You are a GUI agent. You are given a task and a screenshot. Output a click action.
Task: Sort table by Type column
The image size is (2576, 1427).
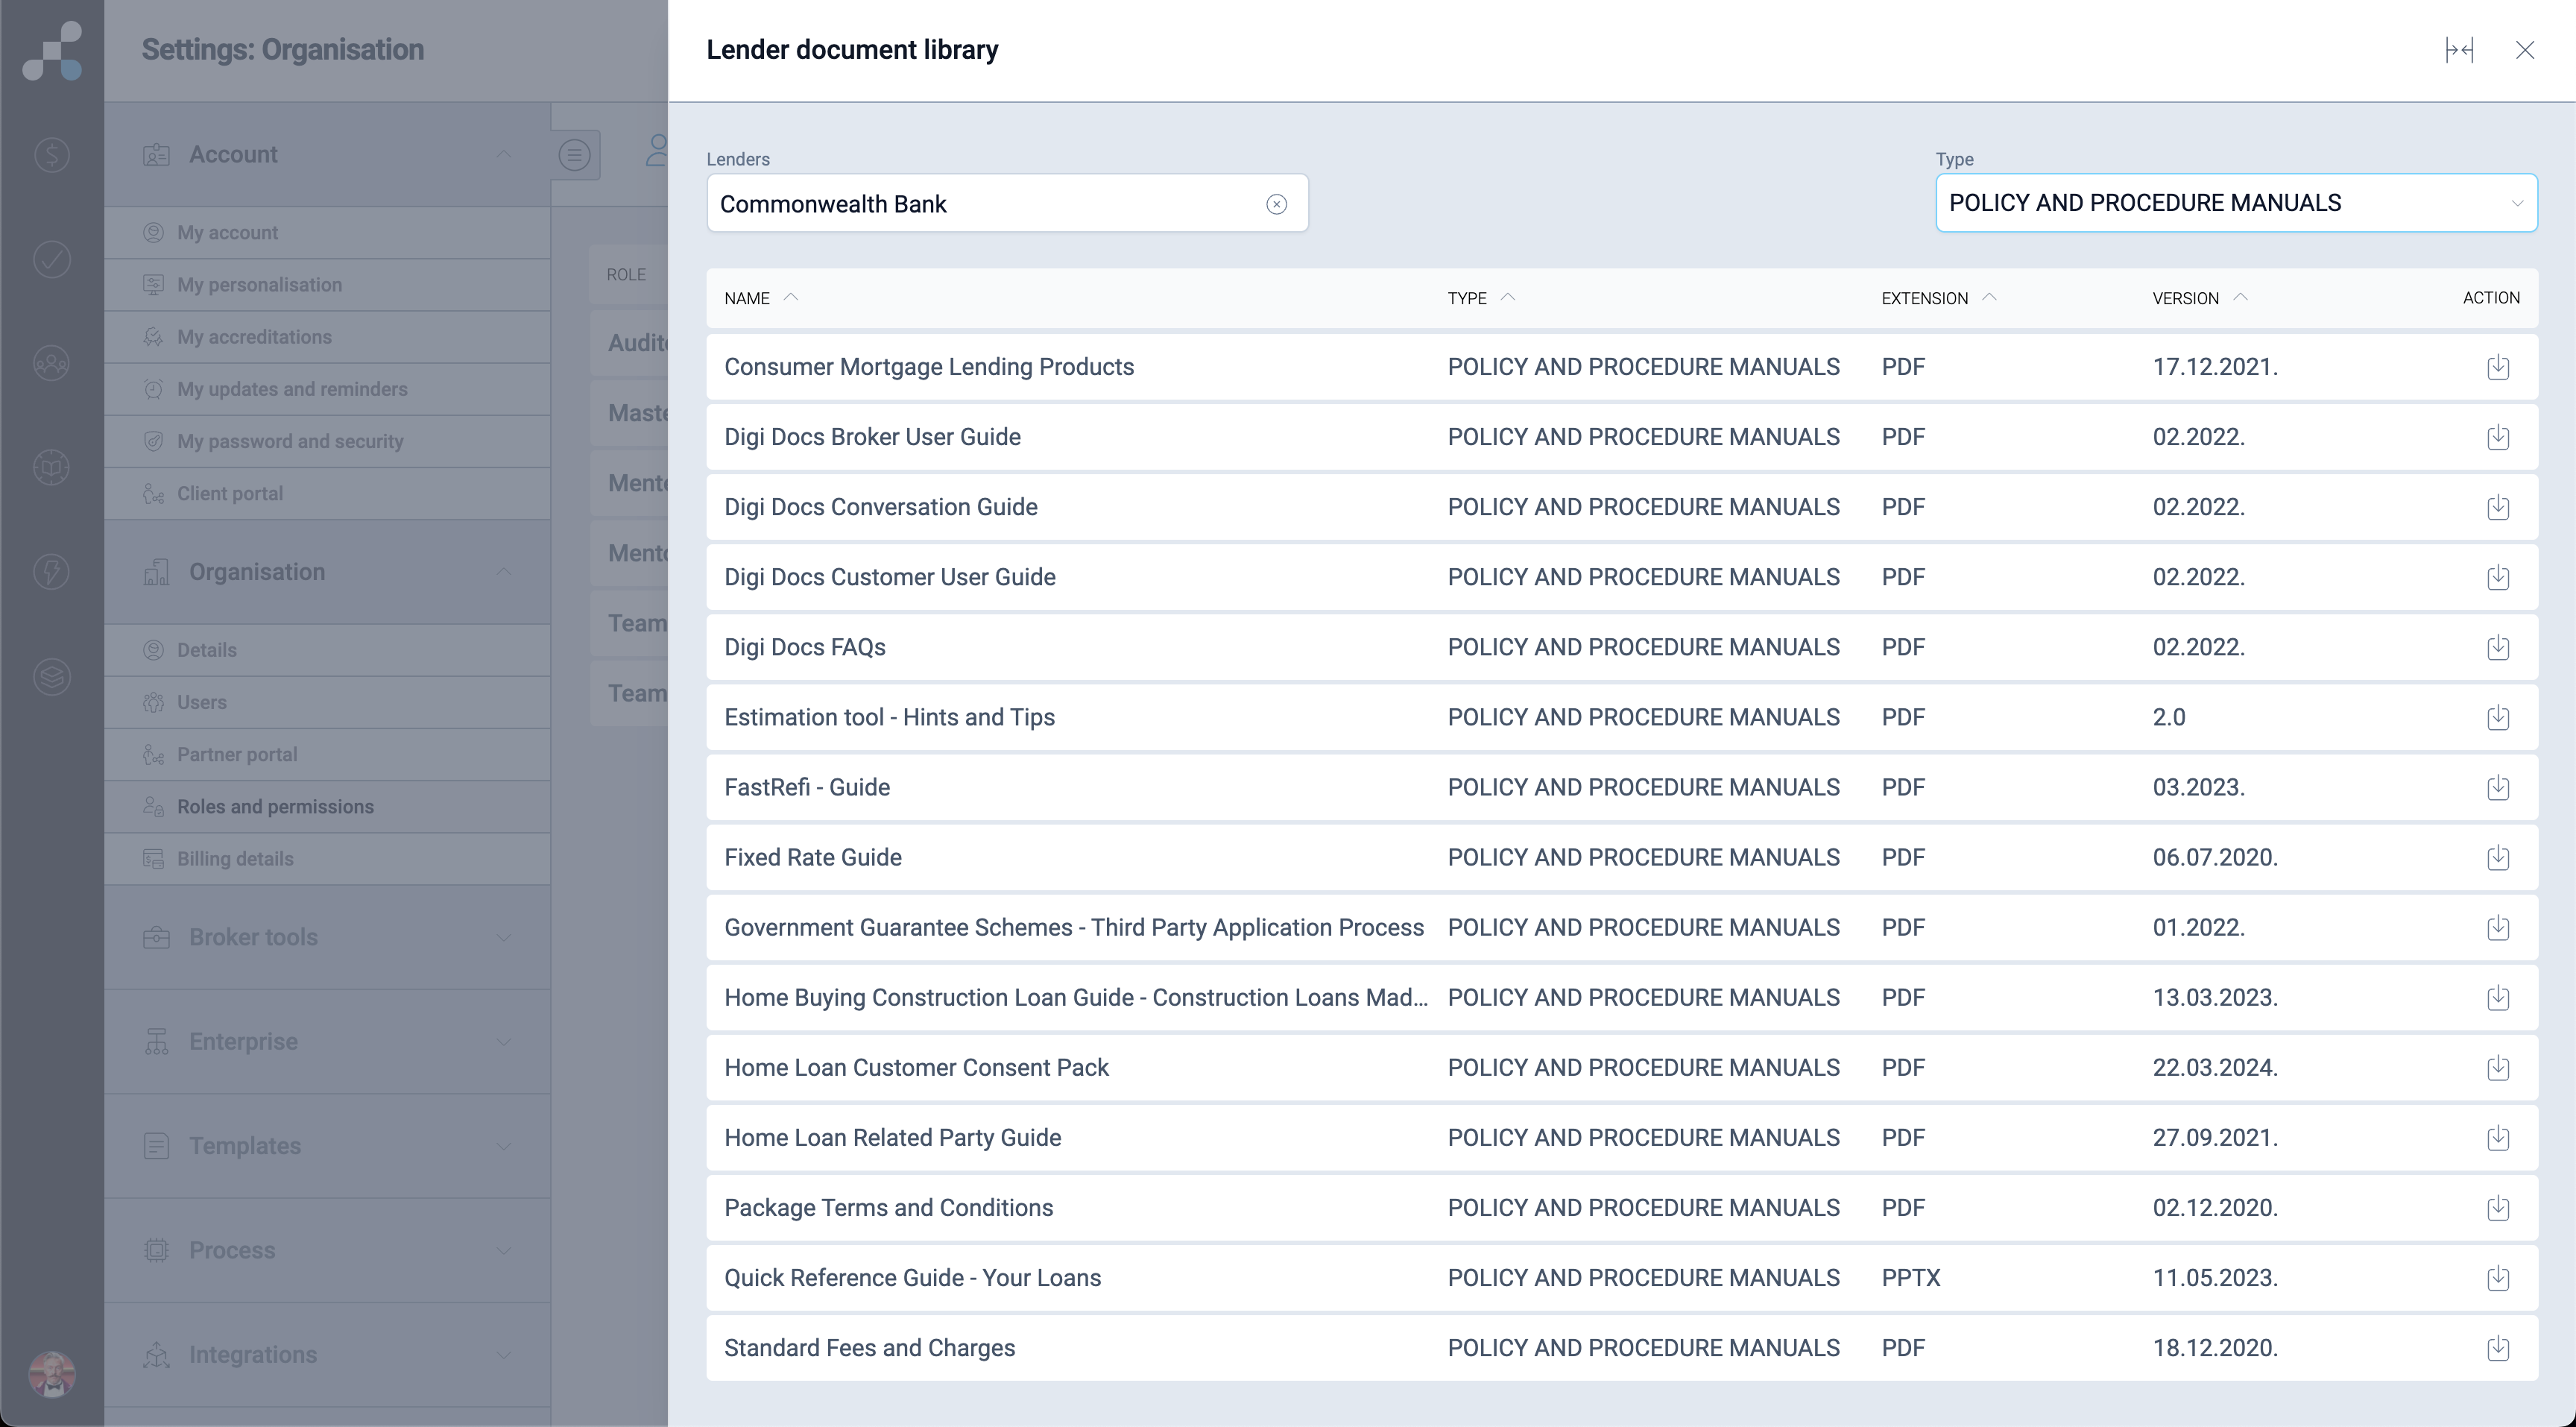coord(1481,298)
